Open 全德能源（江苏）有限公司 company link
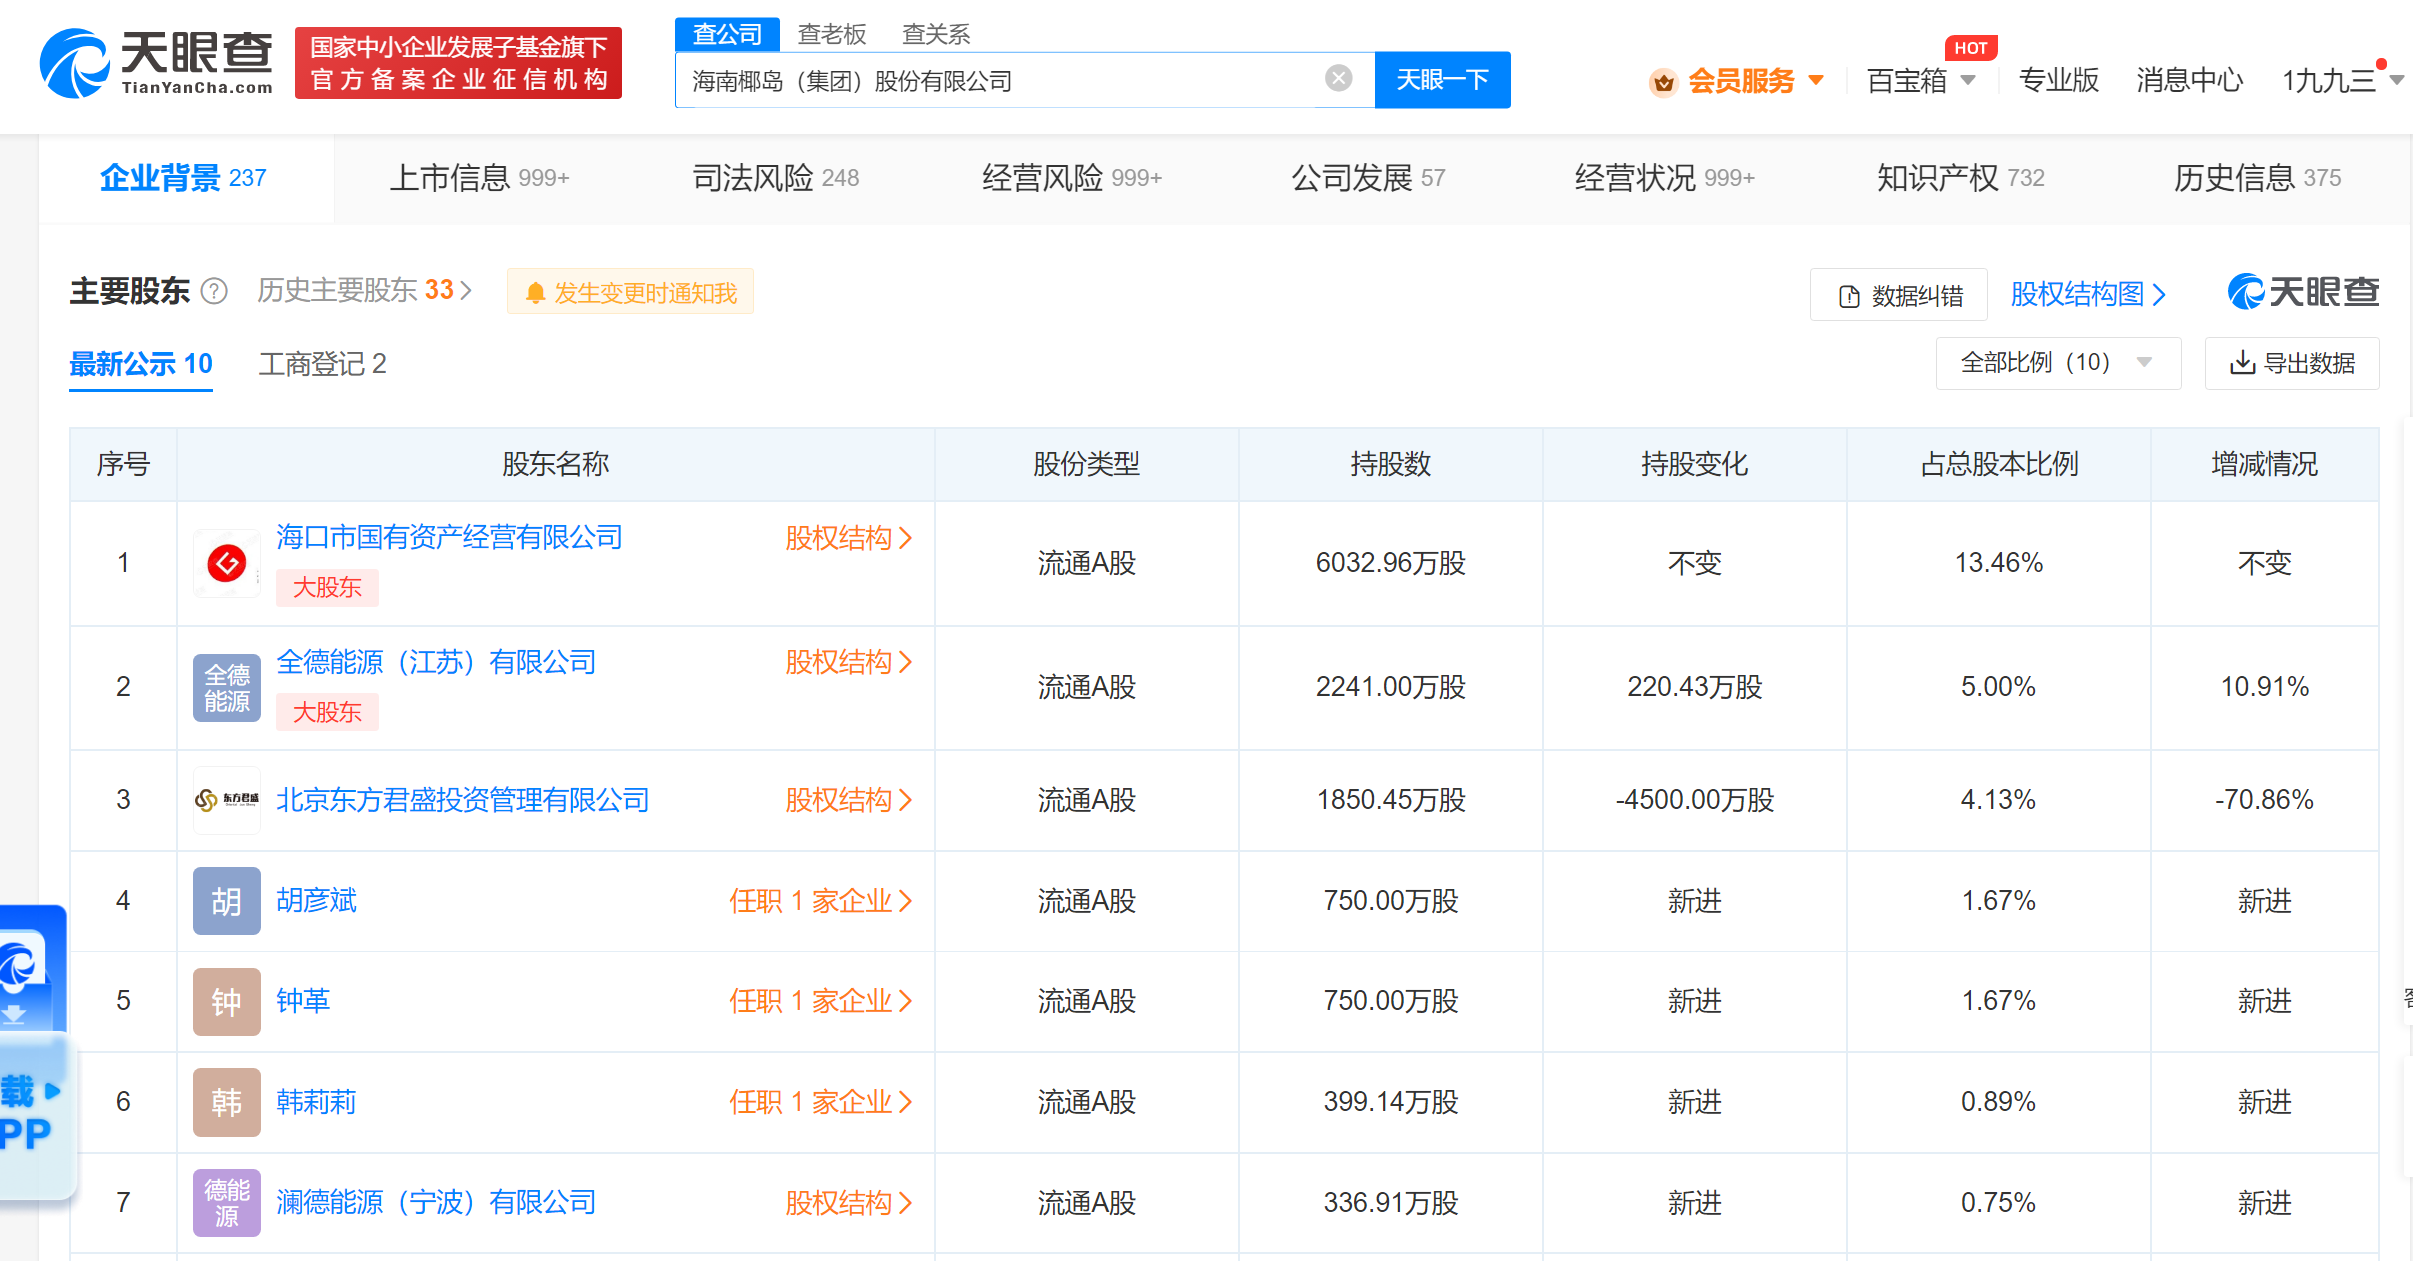The image size is (2413, 1261). pyautogui.click(x=436, y=662)
